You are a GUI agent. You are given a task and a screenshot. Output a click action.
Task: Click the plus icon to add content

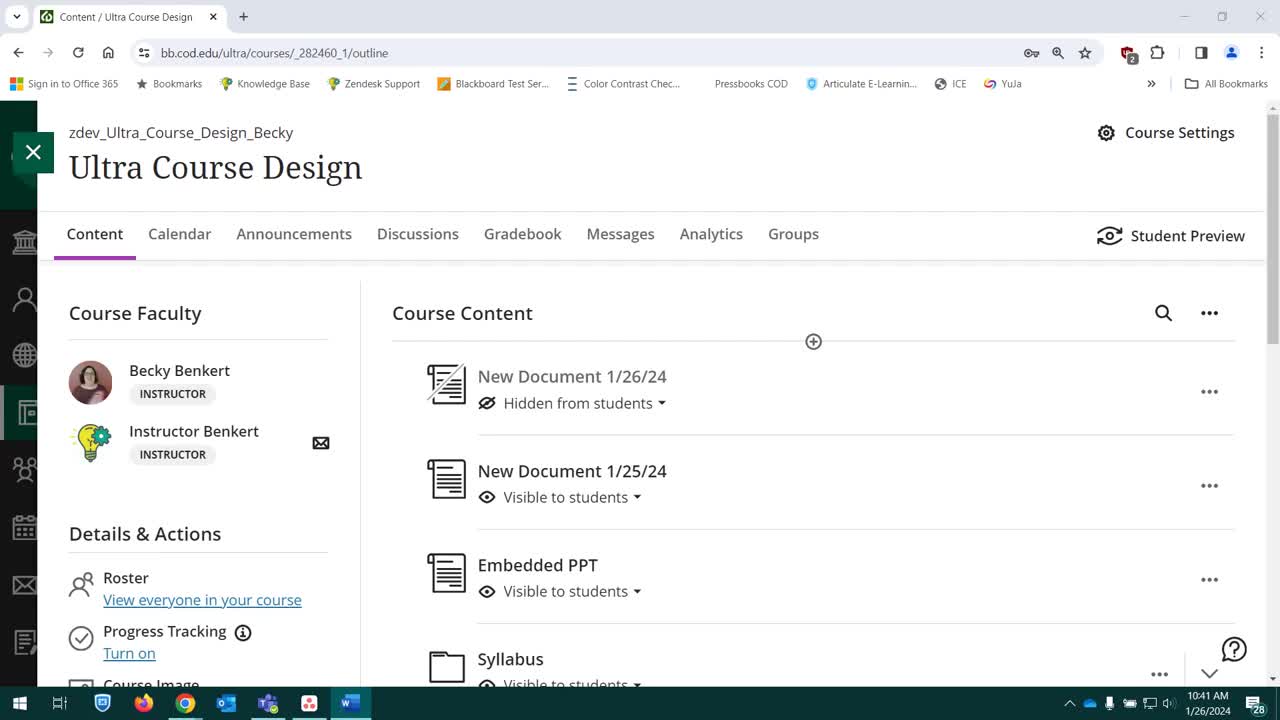pos(813,342)
